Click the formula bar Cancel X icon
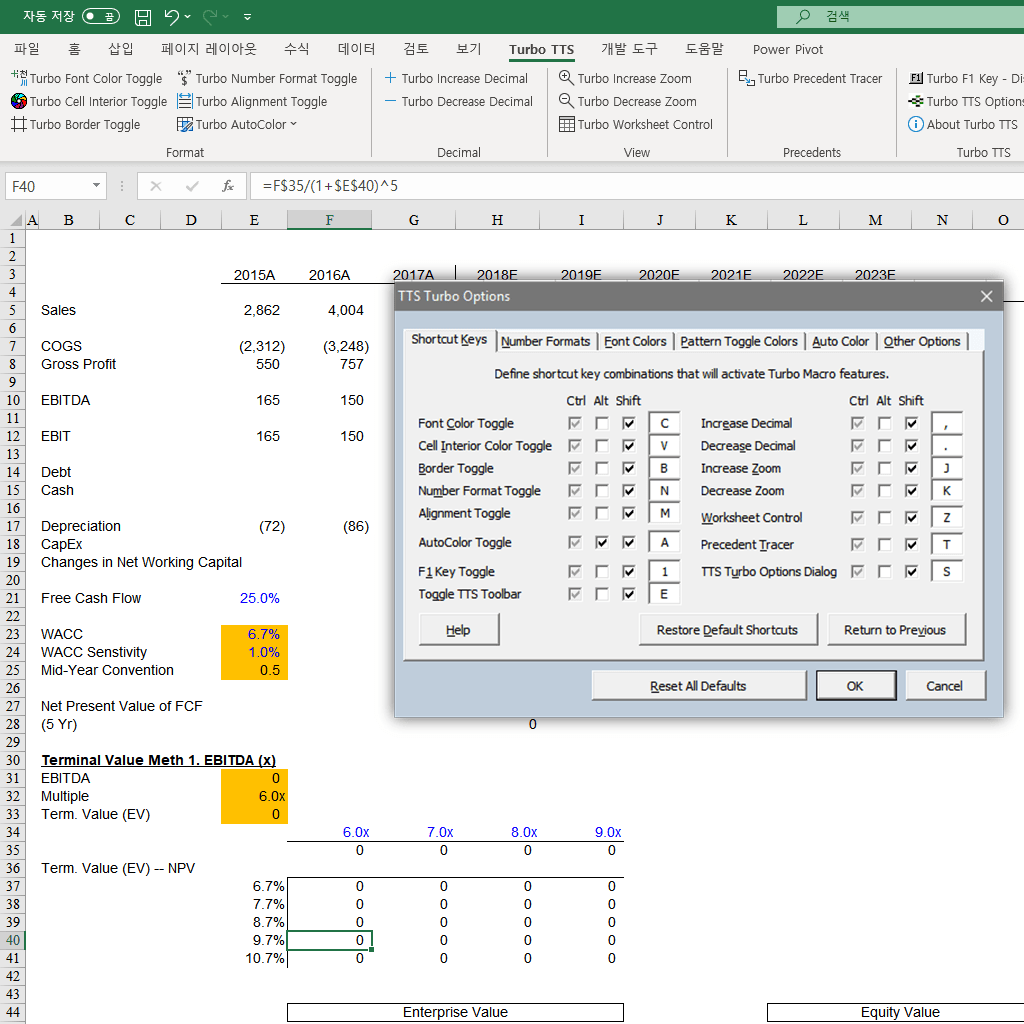 pyautogui.click(x=155, y=186)
